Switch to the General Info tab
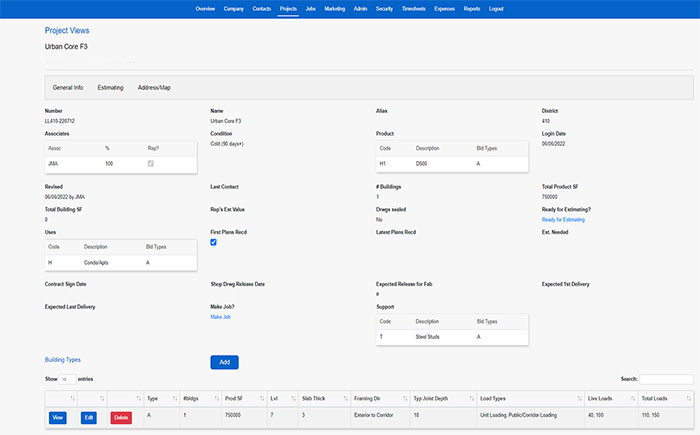Image resolution: width=700 pixels, height=435 pixels. tap(68, 88)
